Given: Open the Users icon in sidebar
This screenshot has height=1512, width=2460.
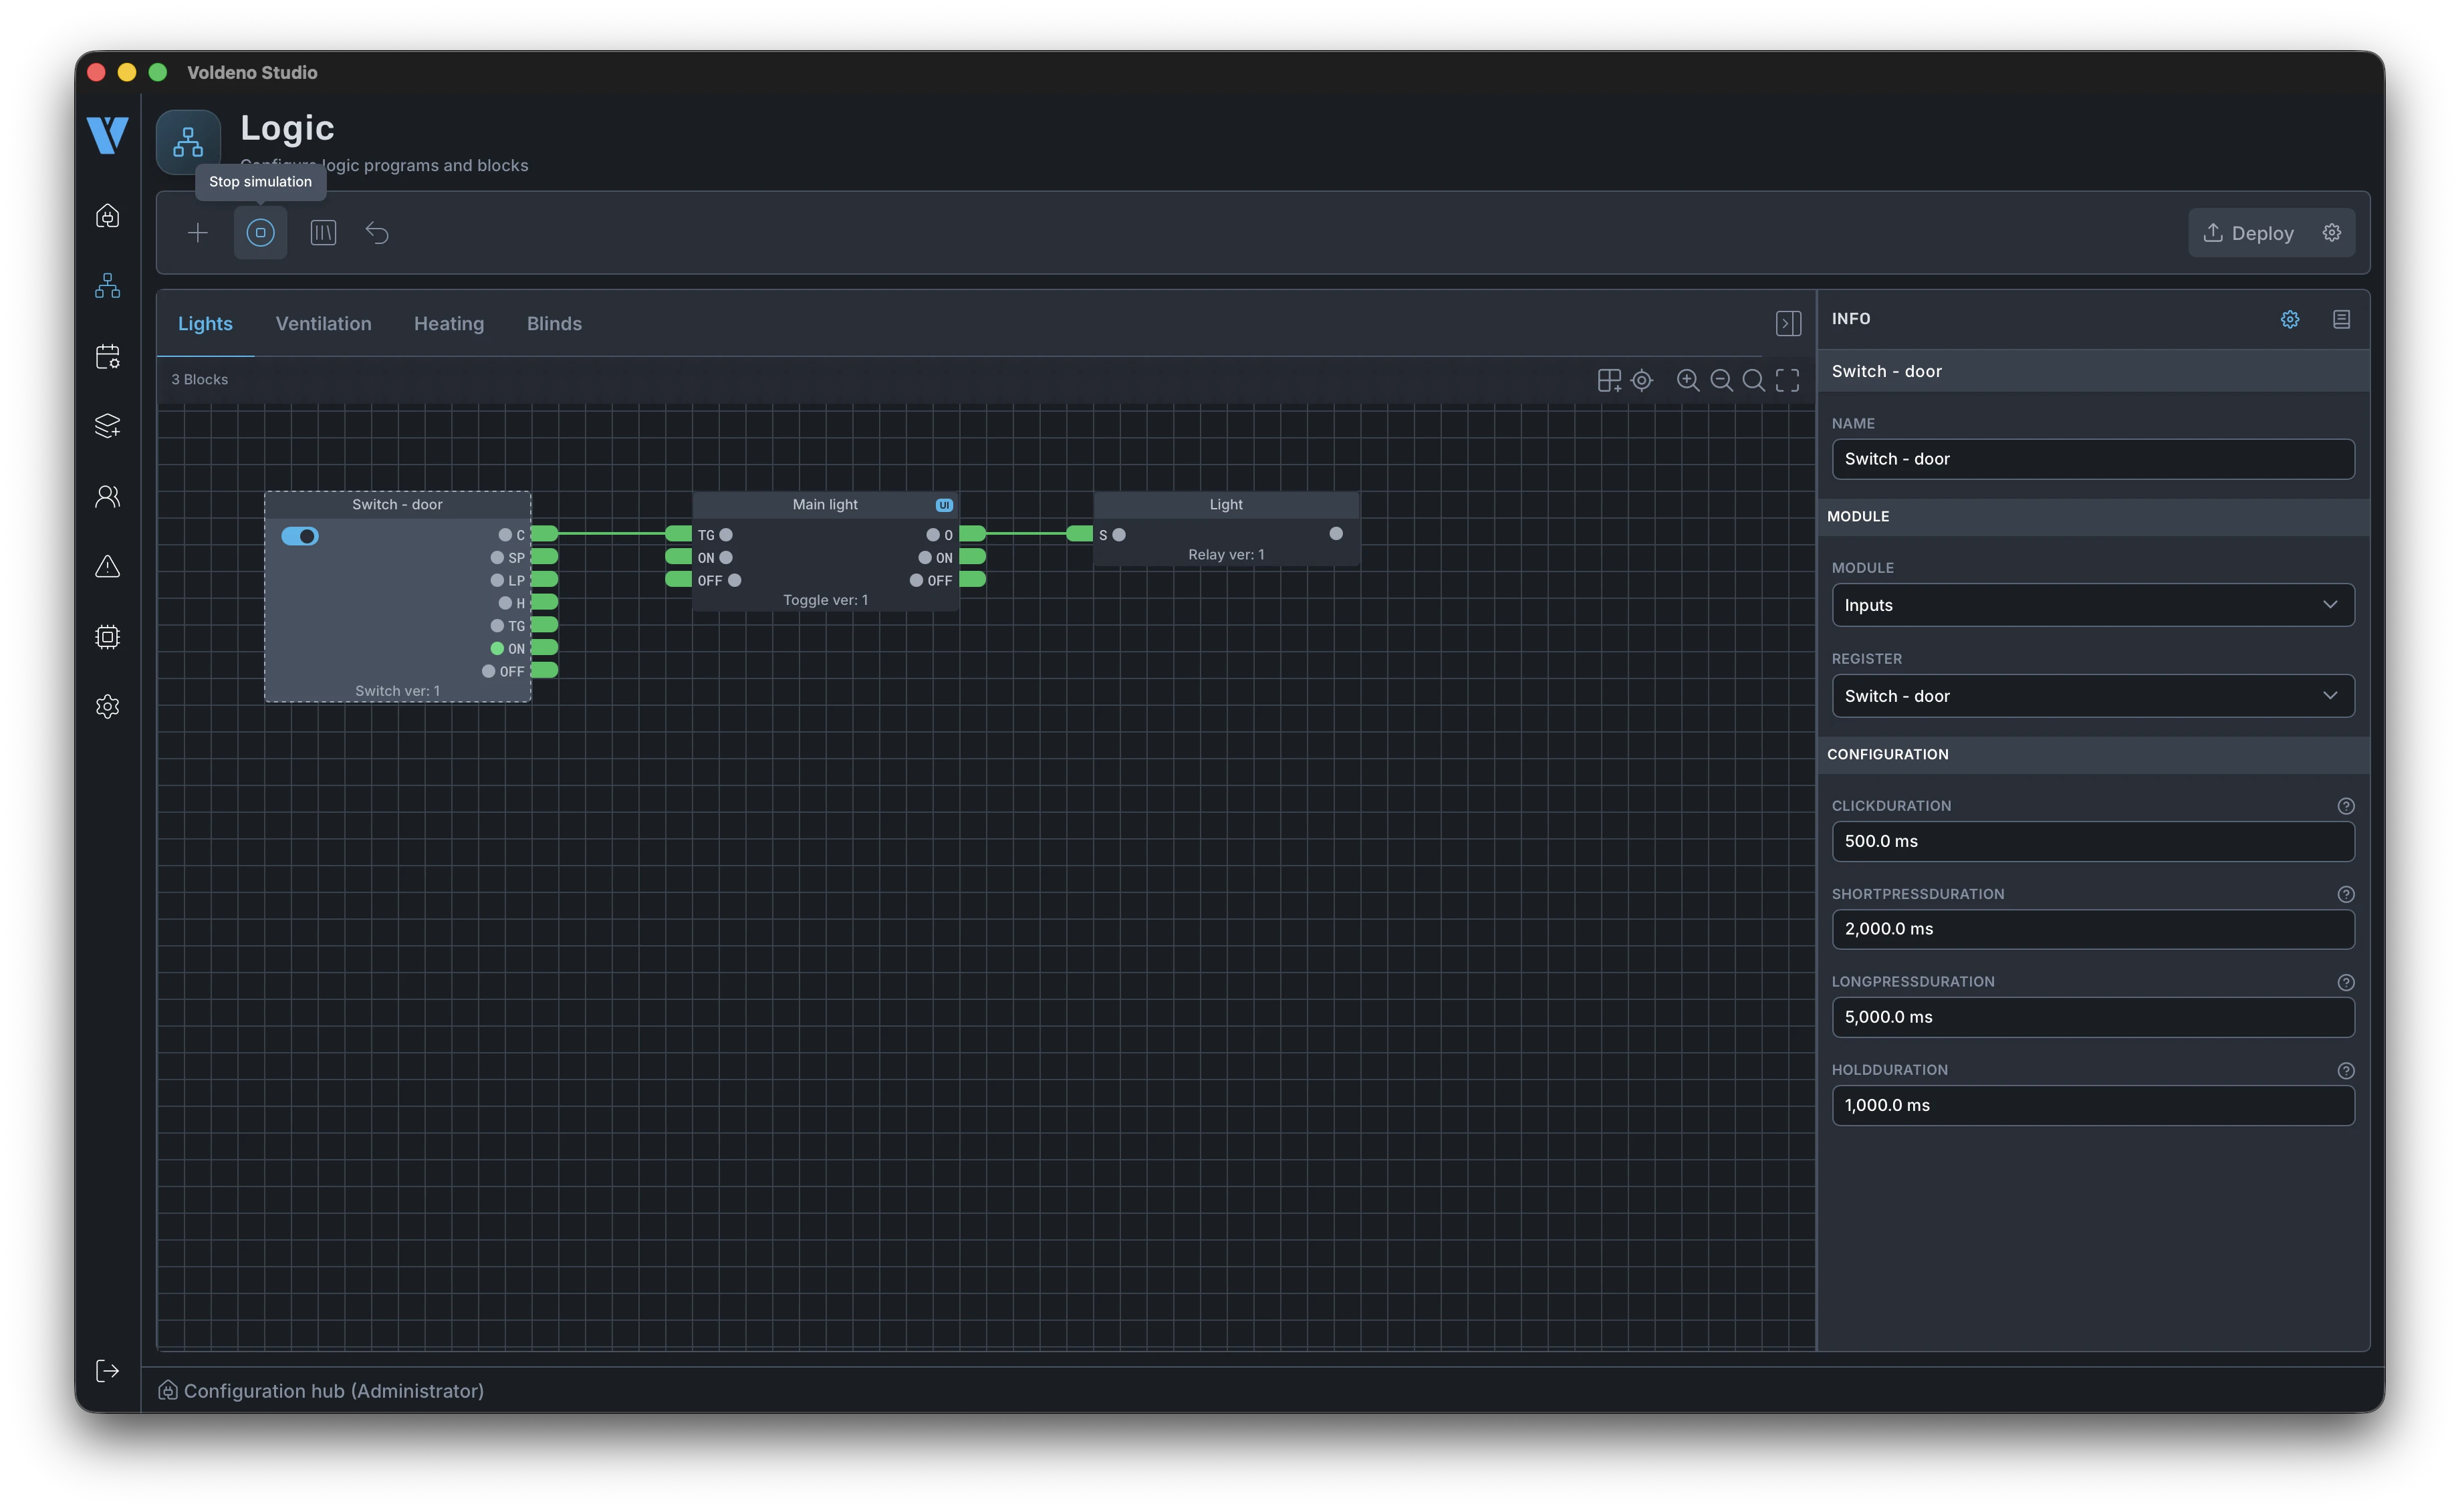Looking at the screenshot, I should pos(108,497).
